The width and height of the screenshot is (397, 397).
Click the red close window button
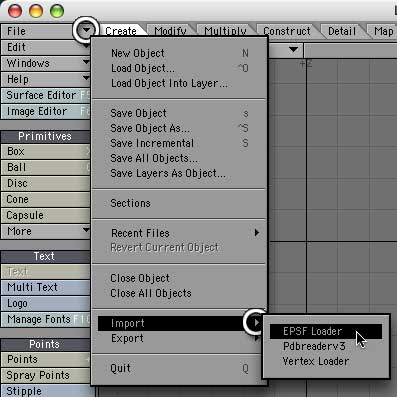pos(15,11)
